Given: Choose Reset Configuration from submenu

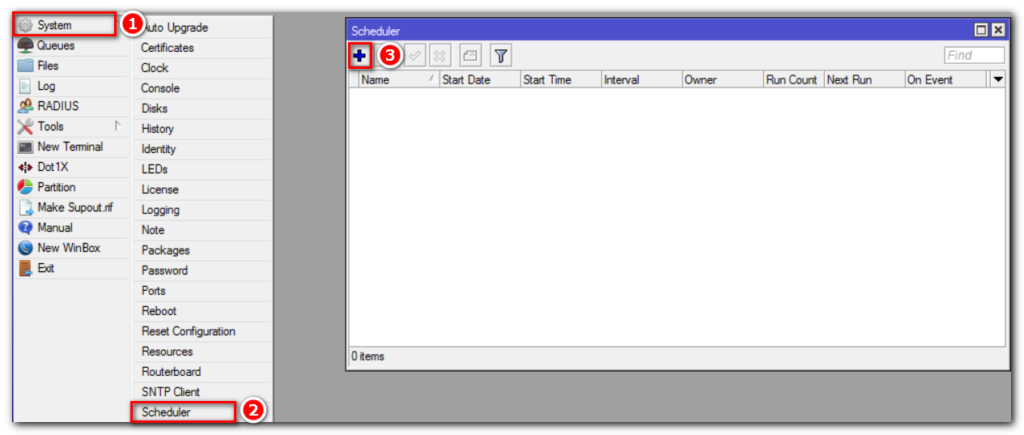Looking at the screenshot, I should (x=188, y=331).
